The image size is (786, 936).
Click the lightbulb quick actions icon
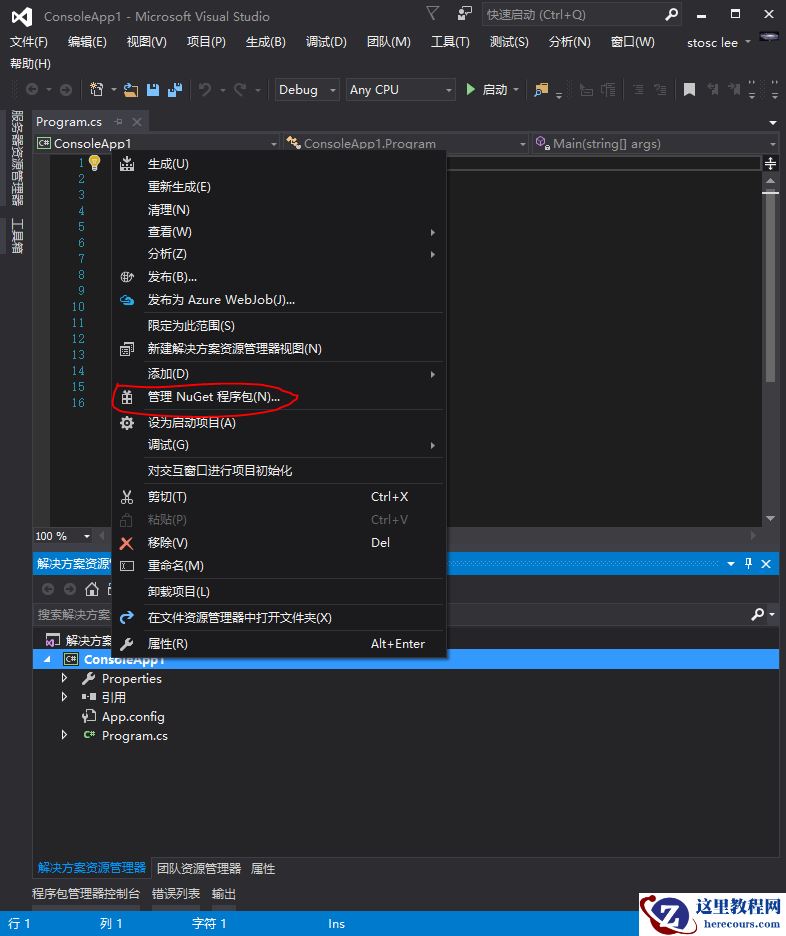[95, 163]
